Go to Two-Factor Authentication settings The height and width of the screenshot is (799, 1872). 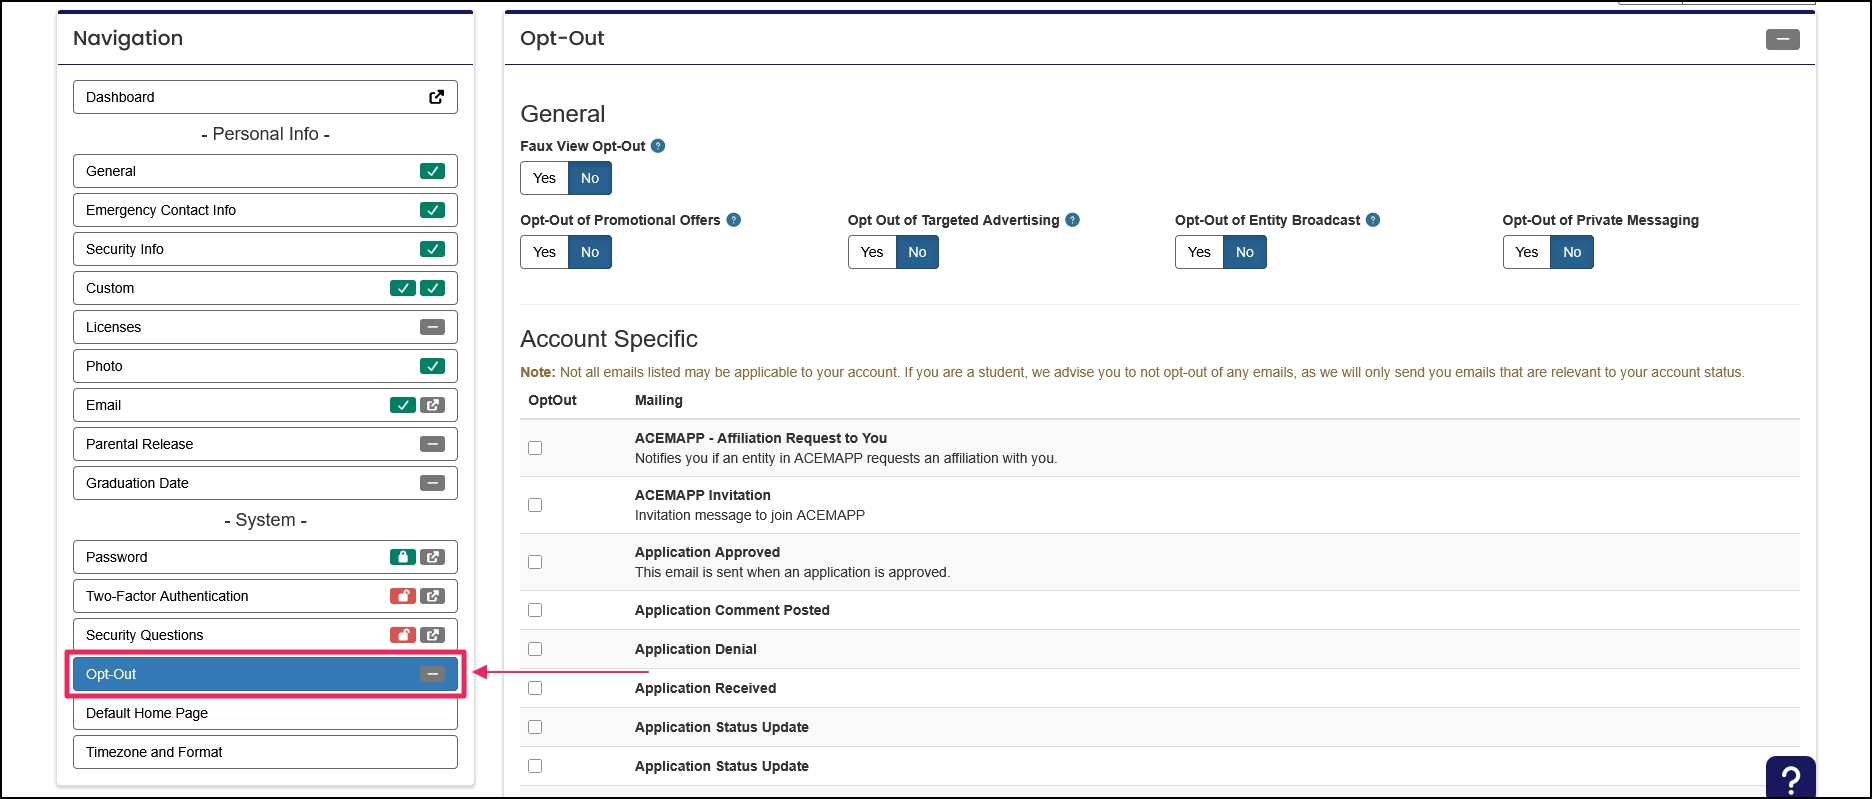click(265, 596)
